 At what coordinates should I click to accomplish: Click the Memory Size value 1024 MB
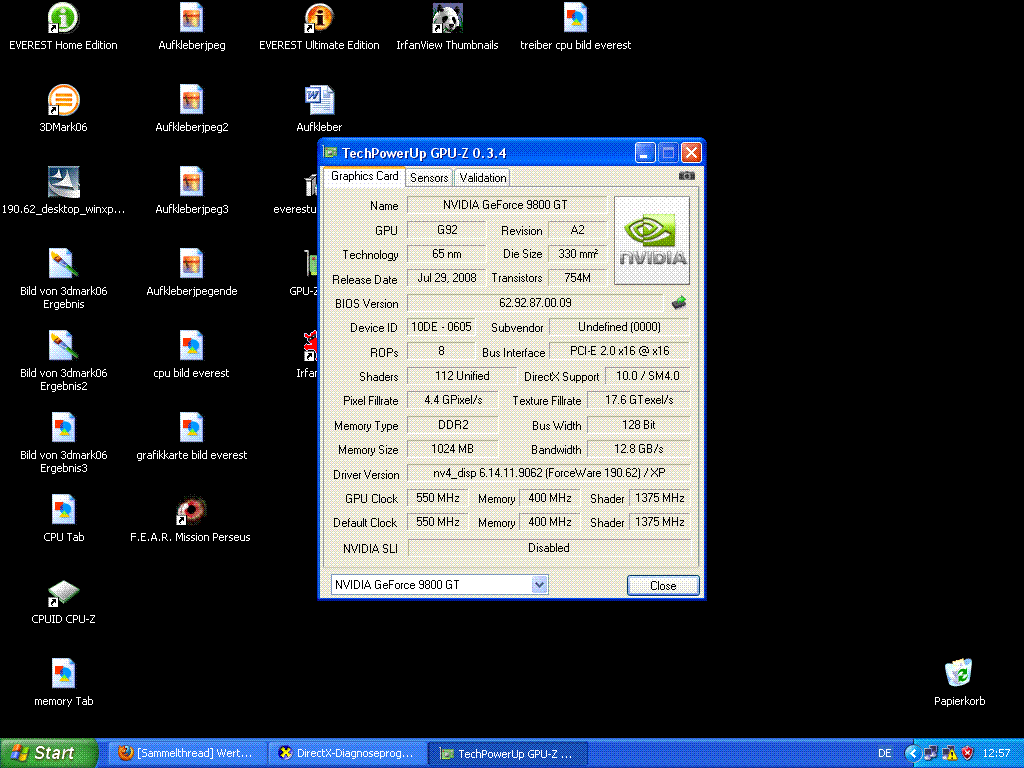point(453,449)
